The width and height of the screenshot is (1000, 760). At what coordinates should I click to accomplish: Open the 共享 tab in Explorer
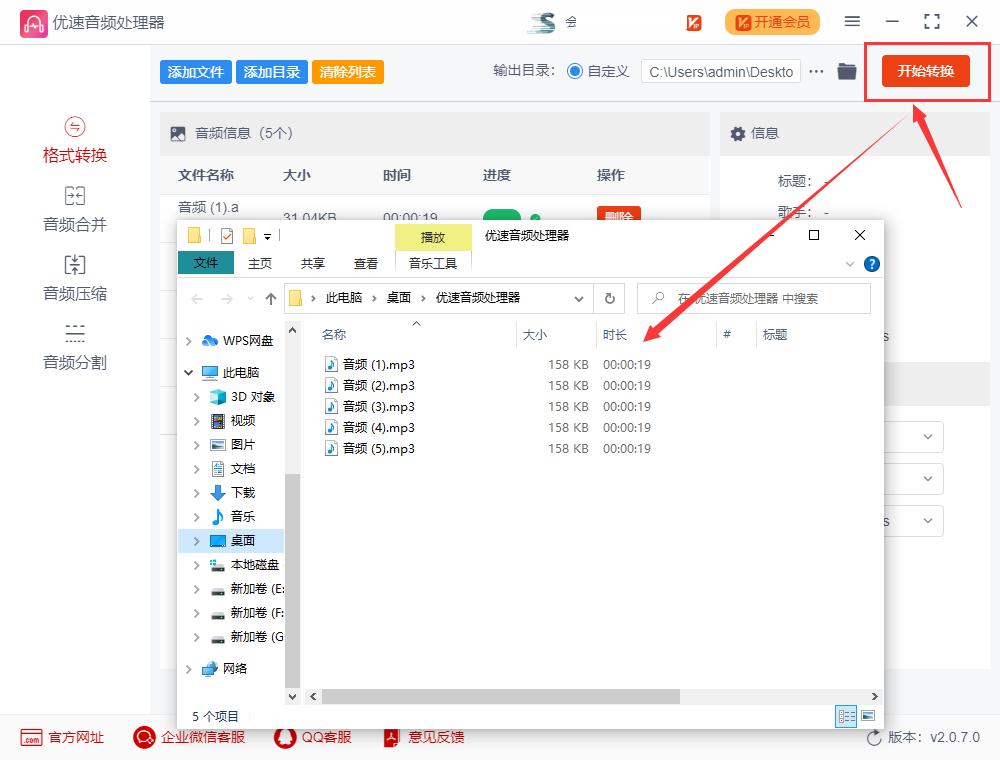point(311,263)
